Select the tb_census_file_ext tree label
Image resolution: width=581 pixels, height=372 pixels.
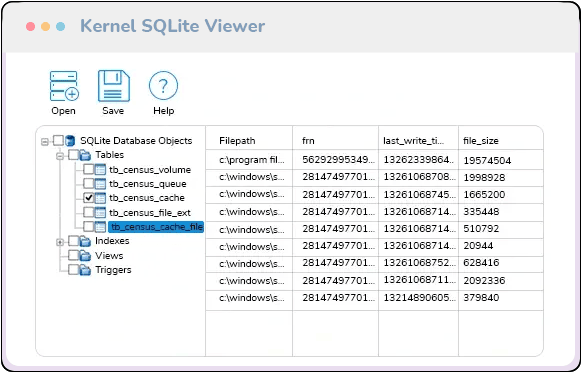tap(150, 213)
